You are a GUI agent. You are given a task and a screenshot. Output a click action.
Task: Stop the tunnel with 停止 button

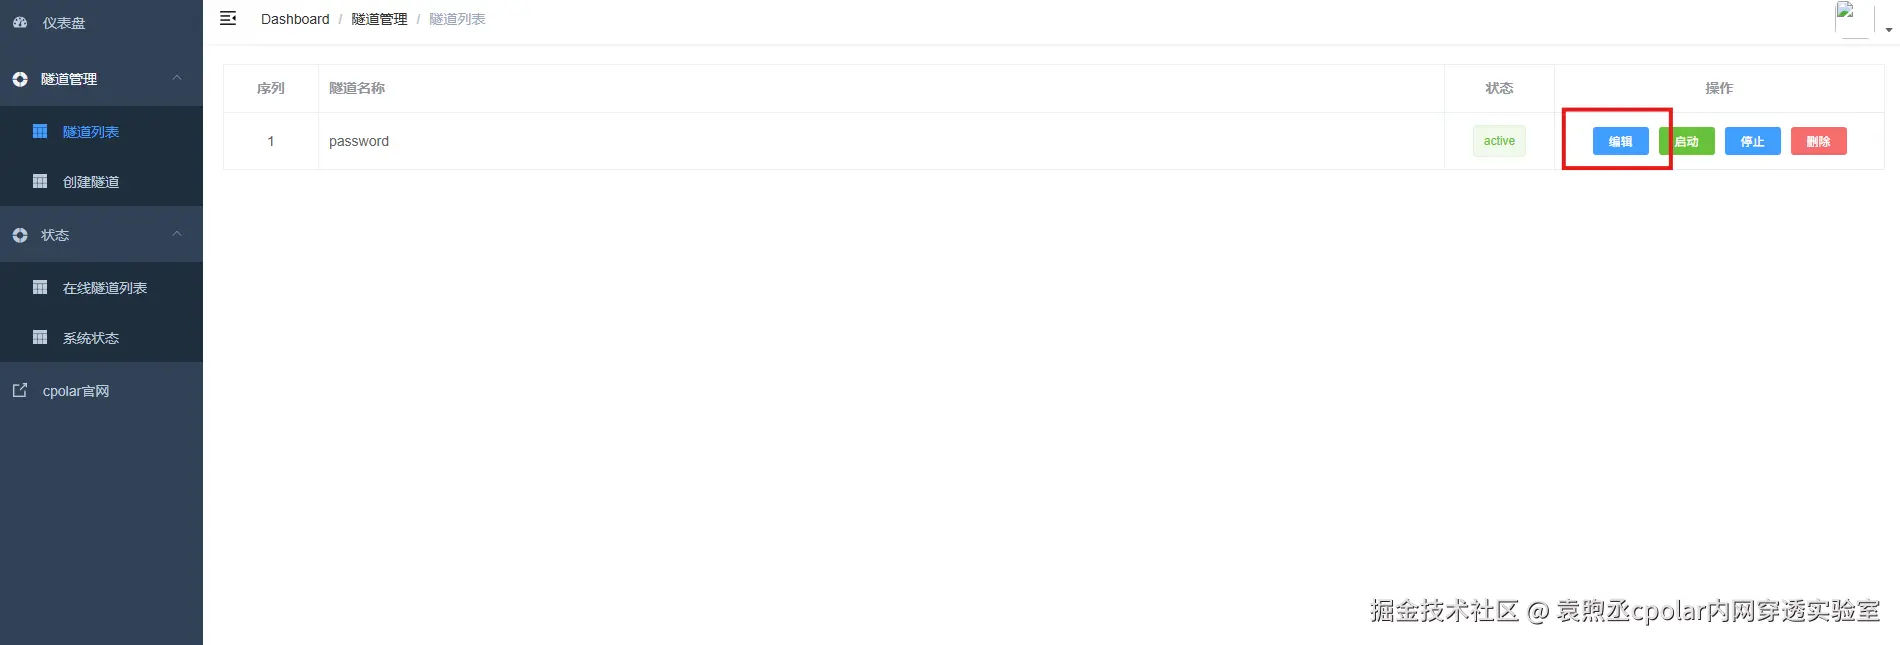point(1752,141)
